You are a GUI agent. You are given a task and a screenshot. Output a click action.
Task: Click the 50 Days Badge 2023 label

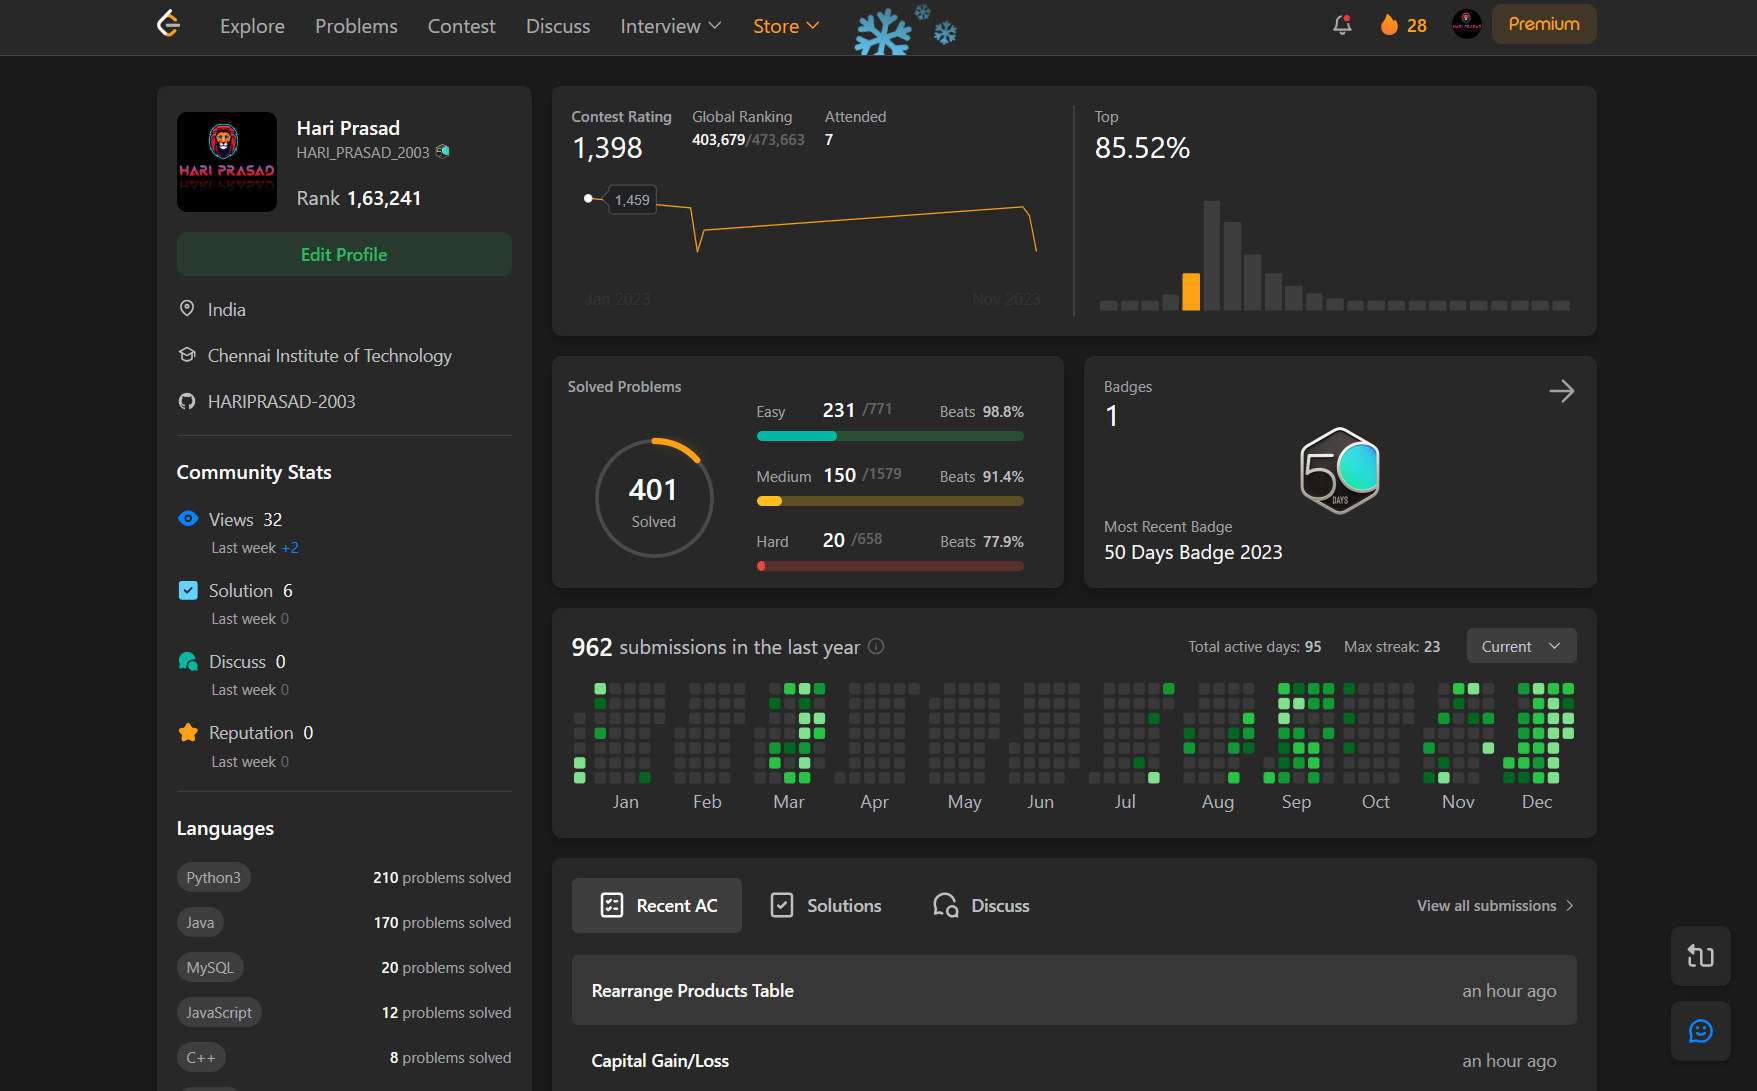click(1193, 552)
